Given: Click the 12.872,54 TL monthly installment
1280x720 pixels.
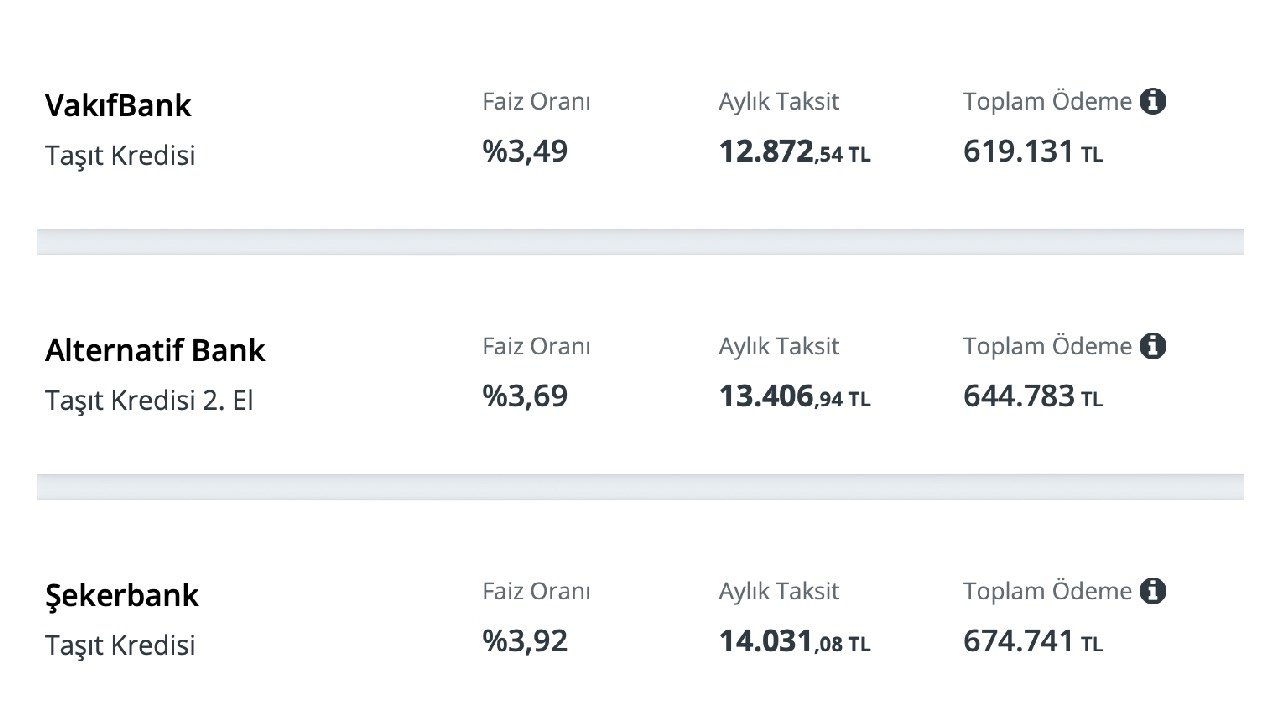Looking at the screenshot, I should pos(795,152).
